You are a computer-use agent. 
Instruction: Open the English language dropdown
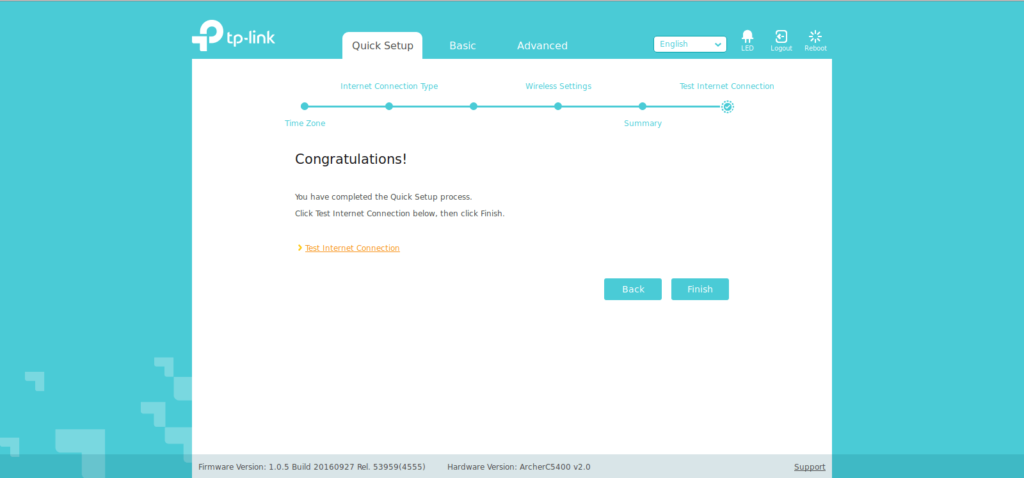689,44
